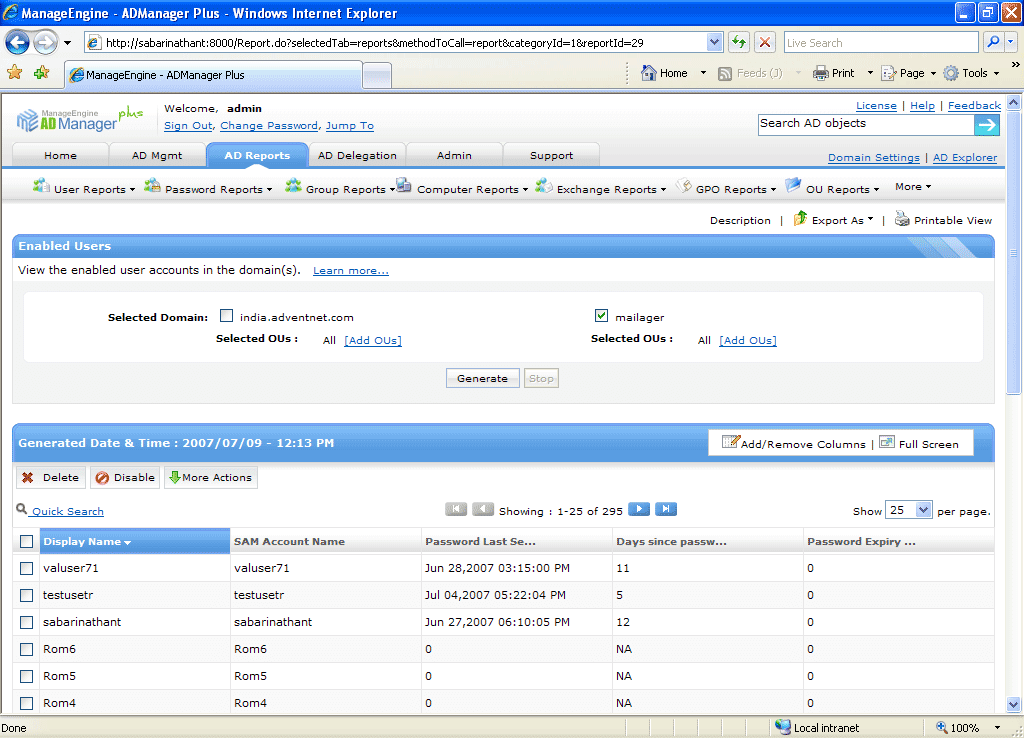Click the Live Search magnifier icon
Image resolution: width=1024 pixels, height=738 pixels.
(993, 42)
